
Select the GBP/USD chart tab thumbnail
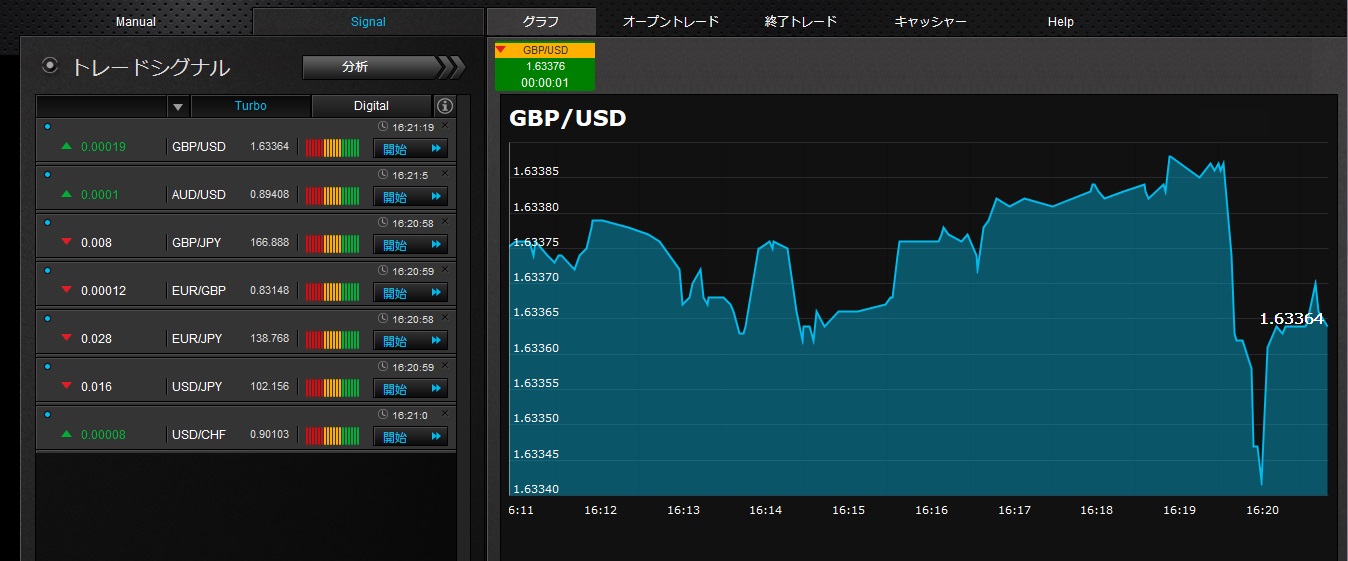coord(545,66)
